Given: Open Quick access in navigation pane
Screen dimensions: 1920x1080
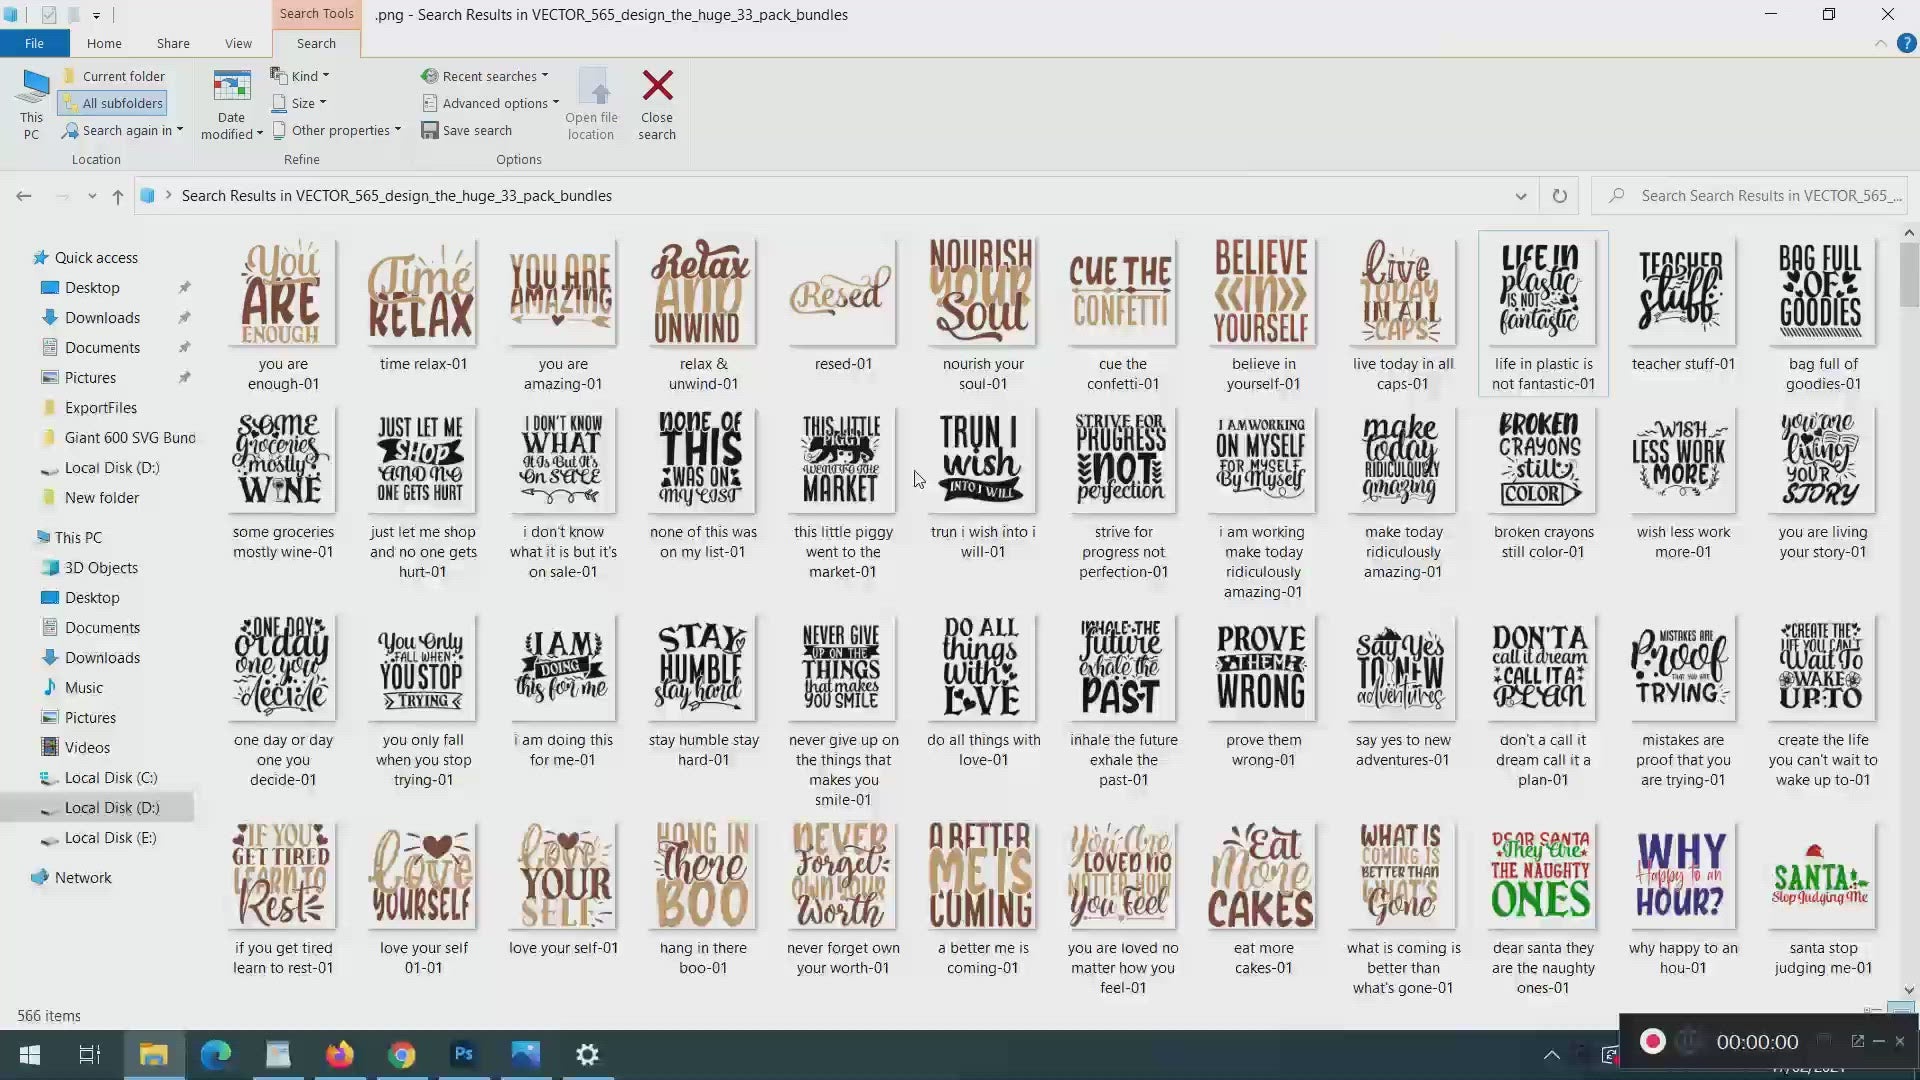Looking at the screenshot, I should tap(96, 257).
